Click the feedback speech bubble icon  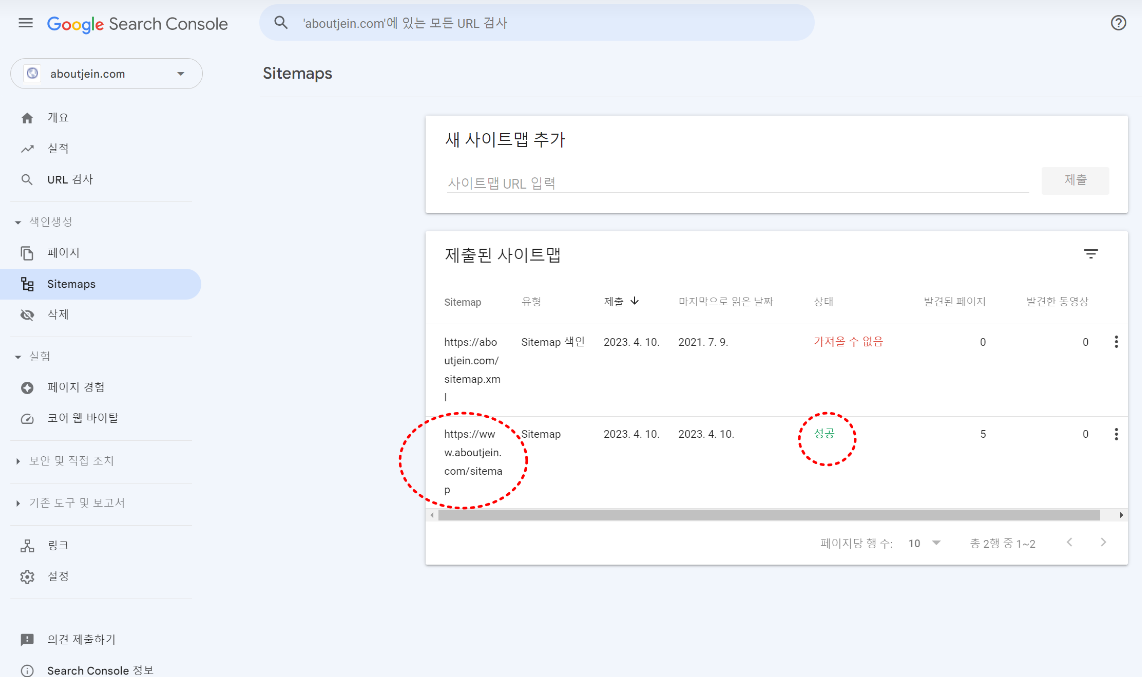[x=27, y=640]
